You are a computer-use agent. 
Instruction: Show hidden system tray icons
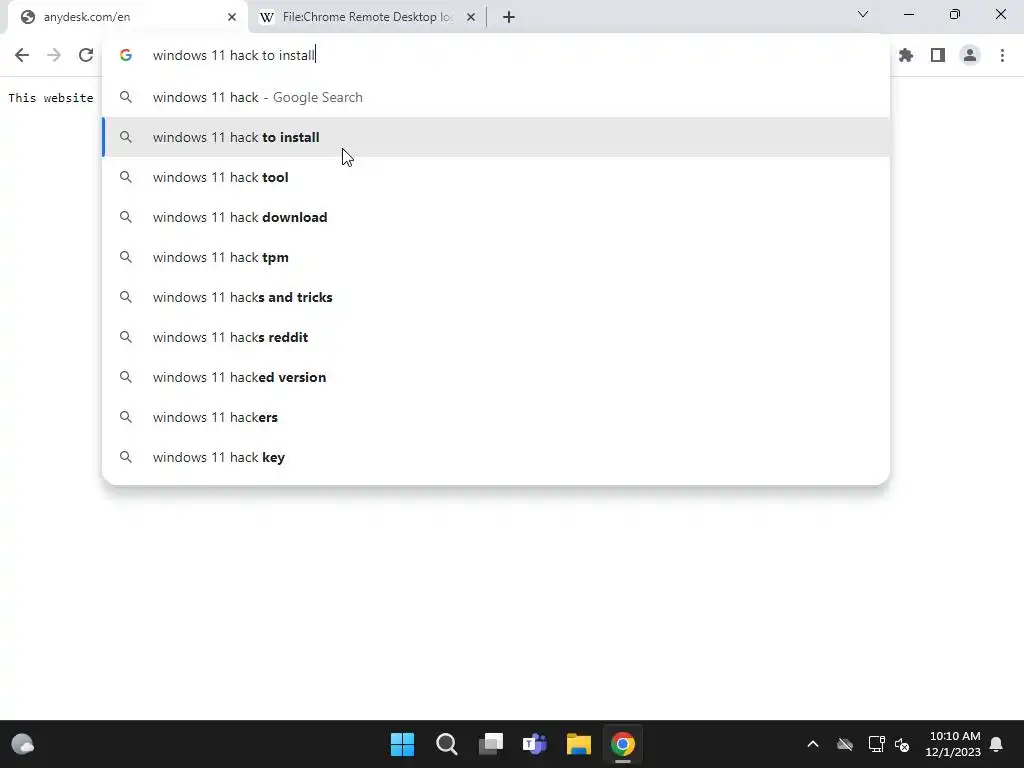(x=812, y=744)
